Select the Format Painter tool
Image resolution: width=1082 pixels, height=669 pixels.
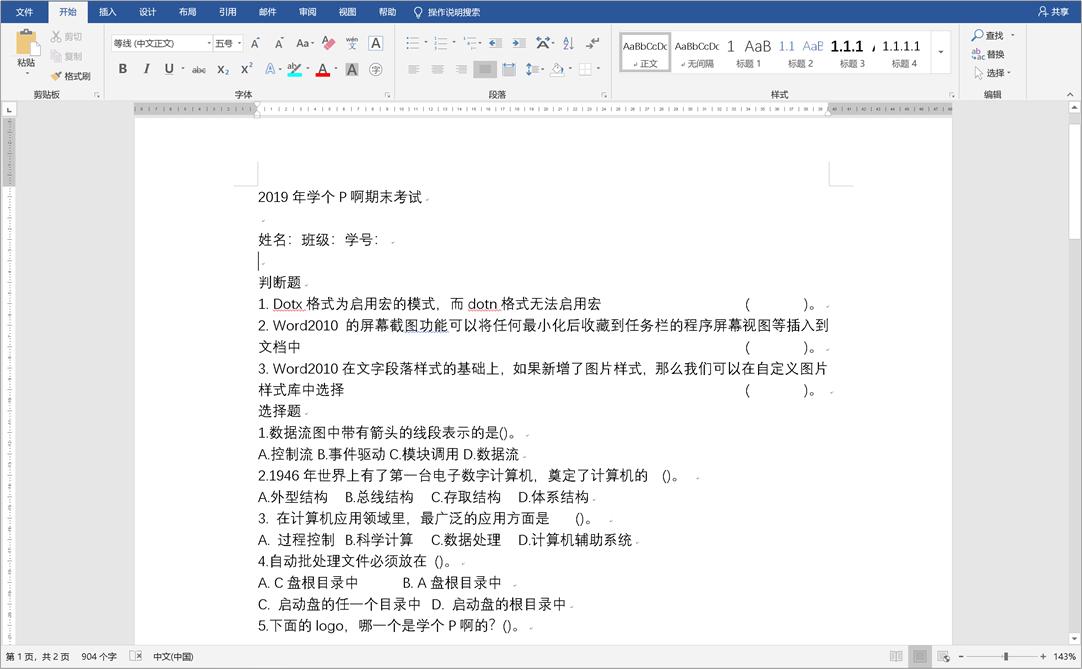71,76
